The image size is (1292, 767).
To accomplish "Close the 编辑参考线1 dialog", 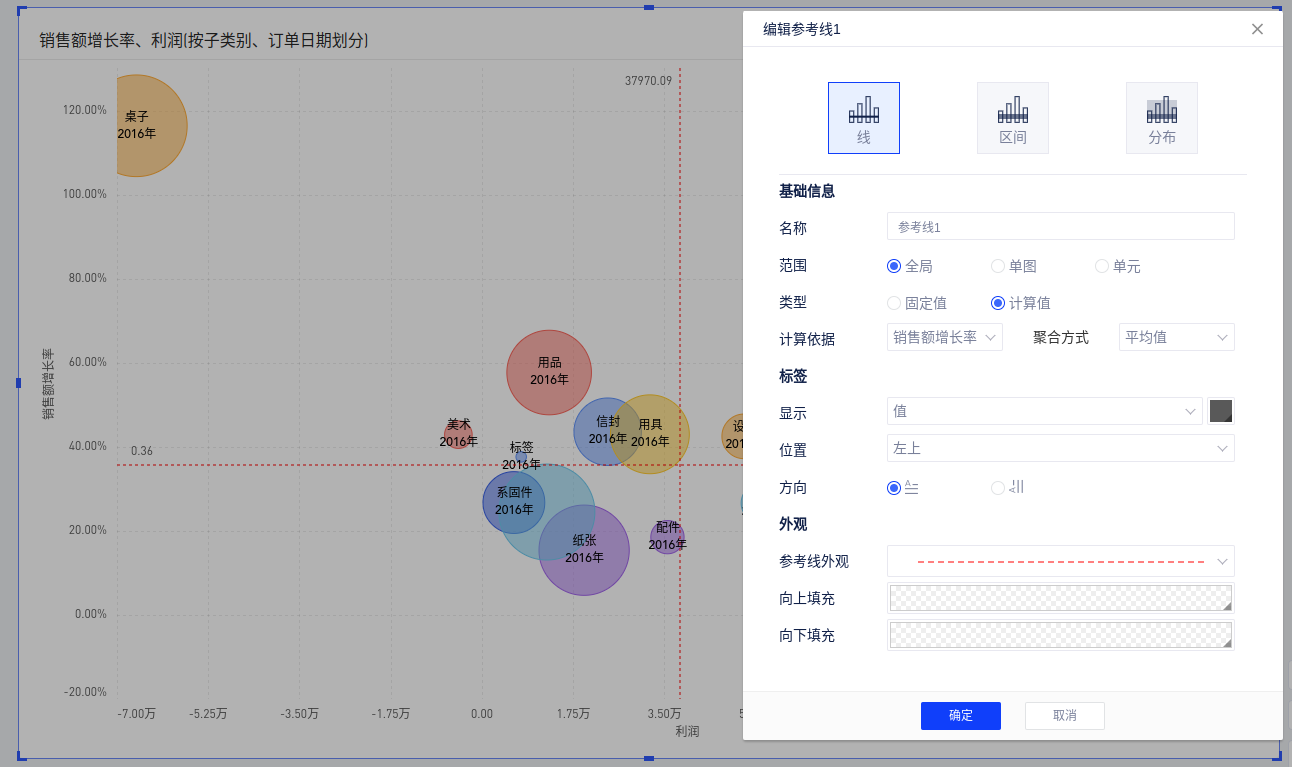I will click(x=1257, y=29).
